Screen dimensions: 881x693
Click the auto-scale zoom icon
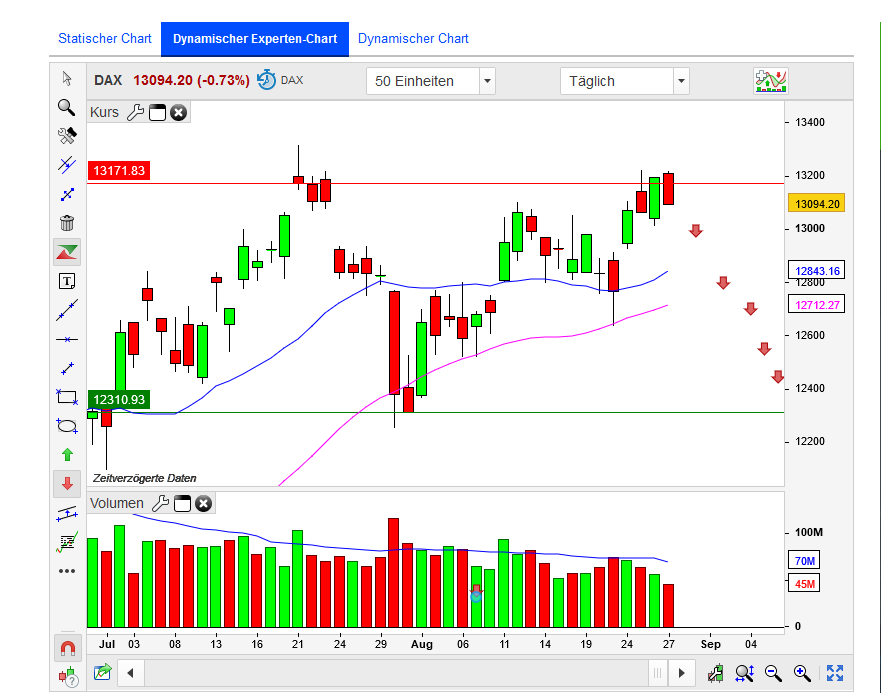744,673
